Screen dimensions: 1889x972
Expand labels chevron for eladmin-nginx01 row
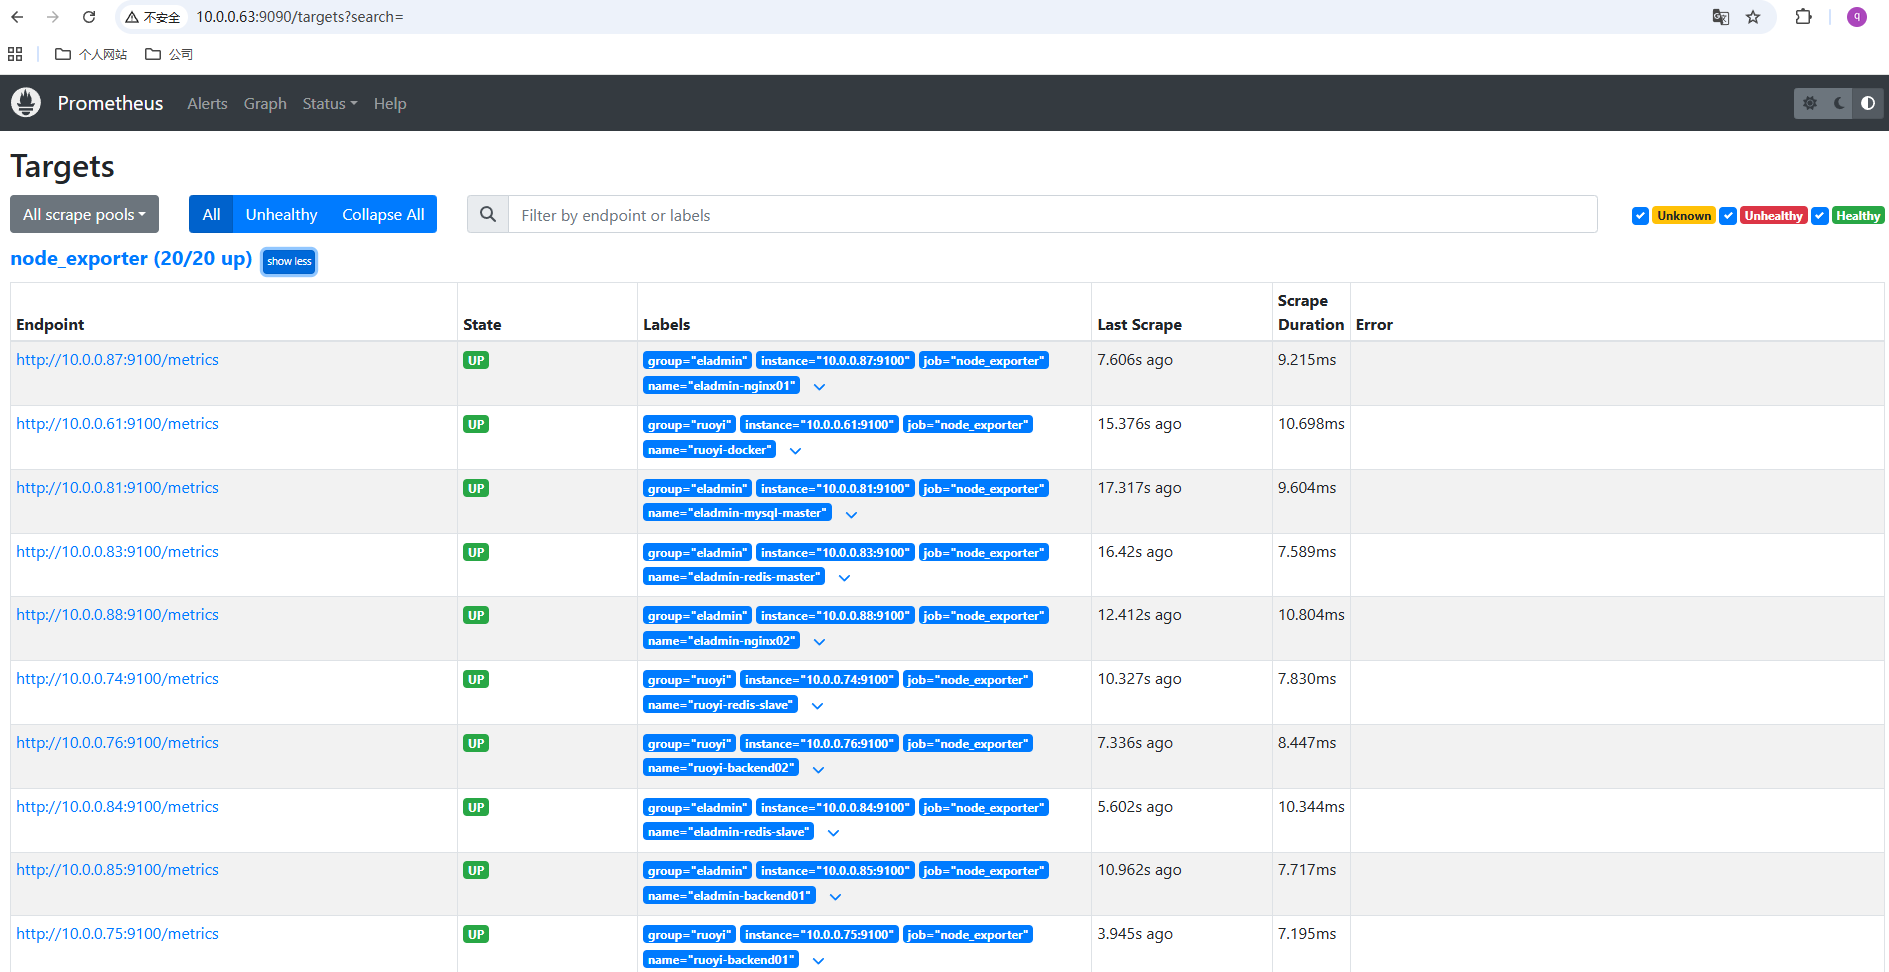(819, 387)
